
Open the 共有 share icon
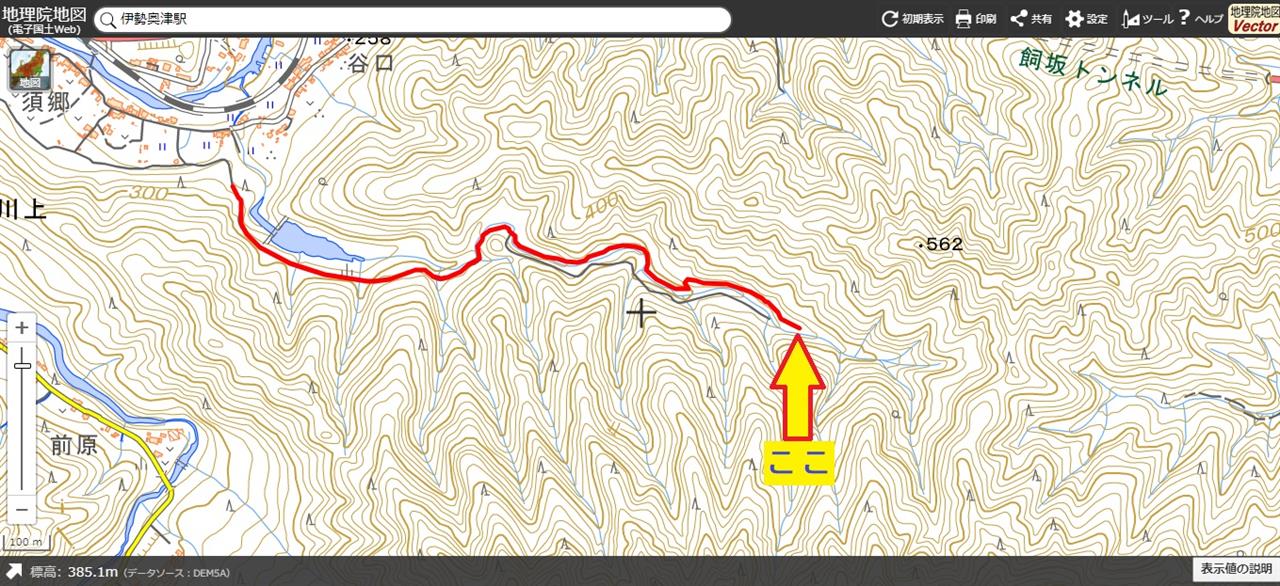pos(1019,19)
